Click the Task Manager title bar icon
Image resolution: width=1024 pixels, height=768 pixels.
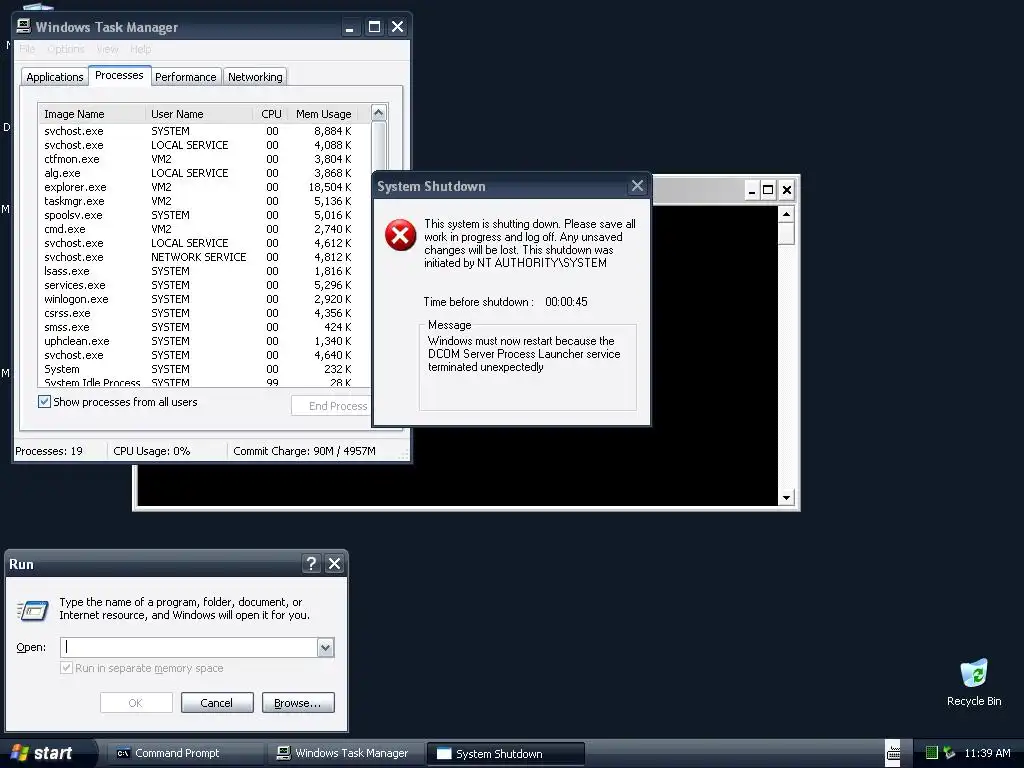click(24, 26)
